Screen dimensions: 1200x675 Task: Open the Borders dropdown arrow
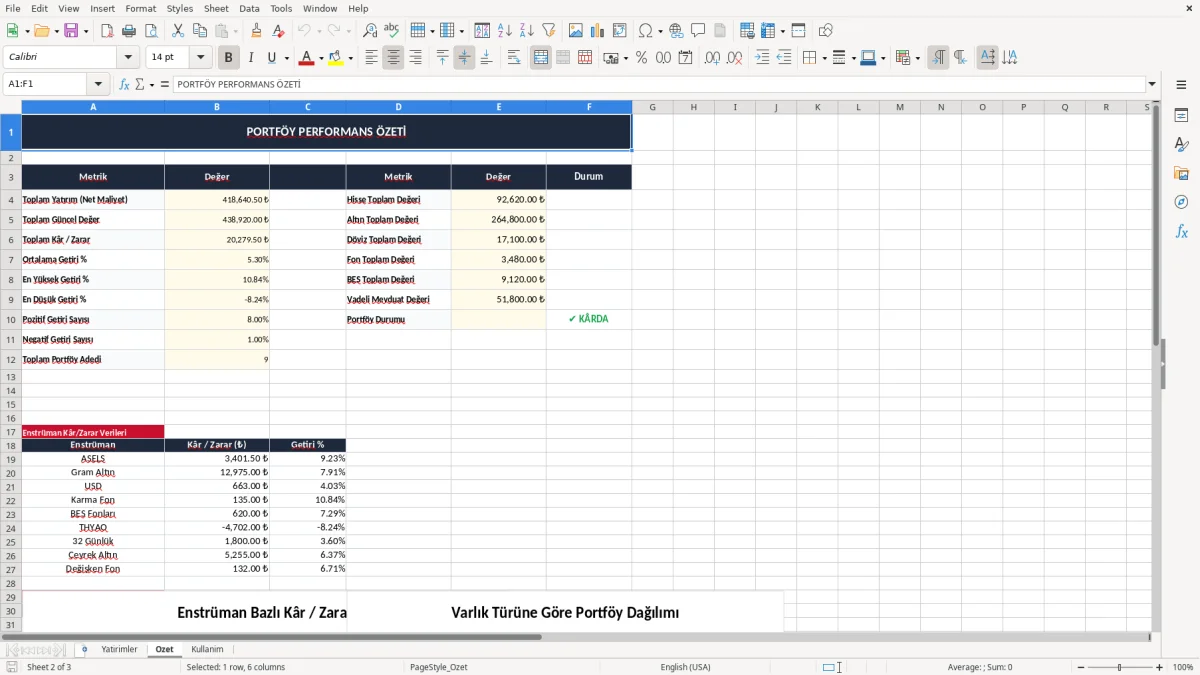pos(824,58)
